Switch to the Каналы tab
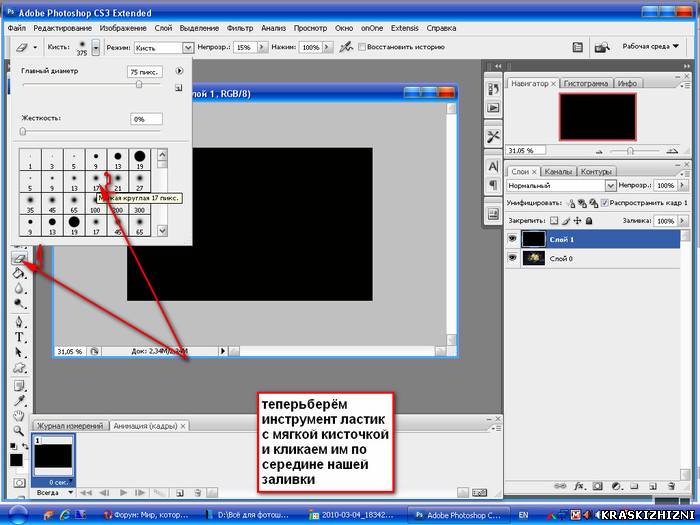This screenshot has height=525, width=700. [x=558, y=171]
